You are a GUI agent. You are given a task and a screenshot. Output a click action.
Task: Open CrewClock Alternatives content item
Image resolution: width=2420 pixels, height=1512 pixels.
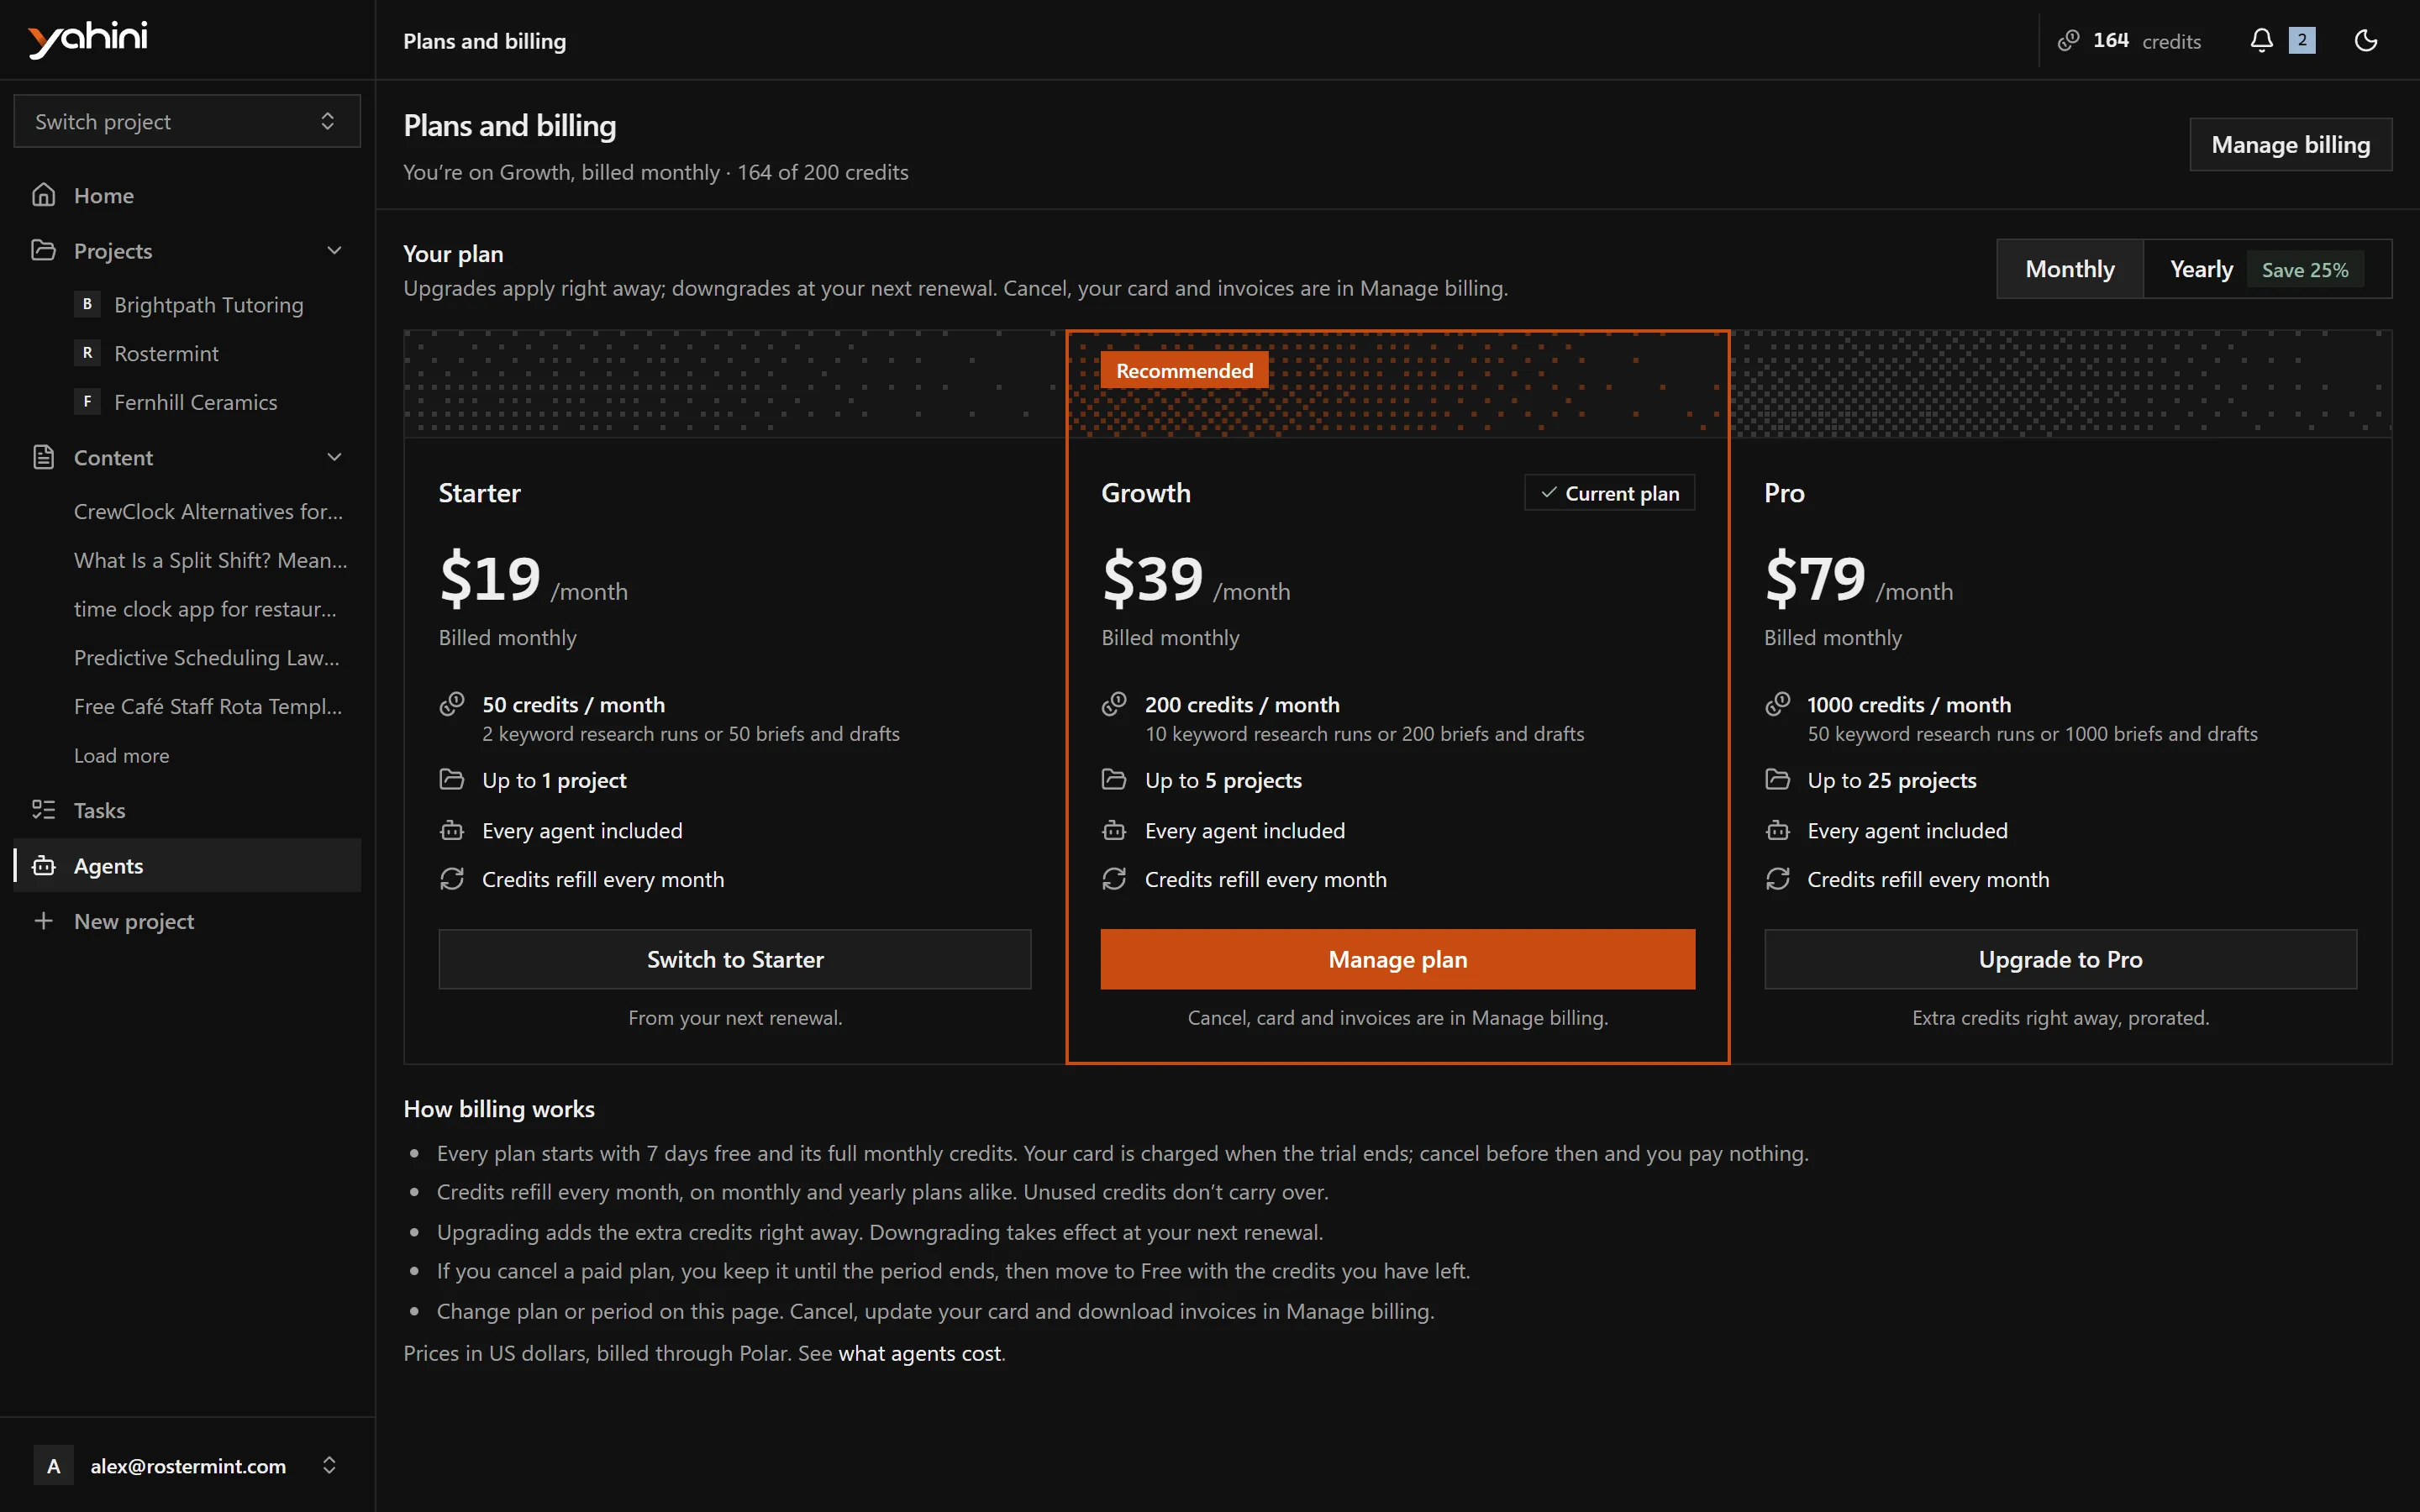208,511
